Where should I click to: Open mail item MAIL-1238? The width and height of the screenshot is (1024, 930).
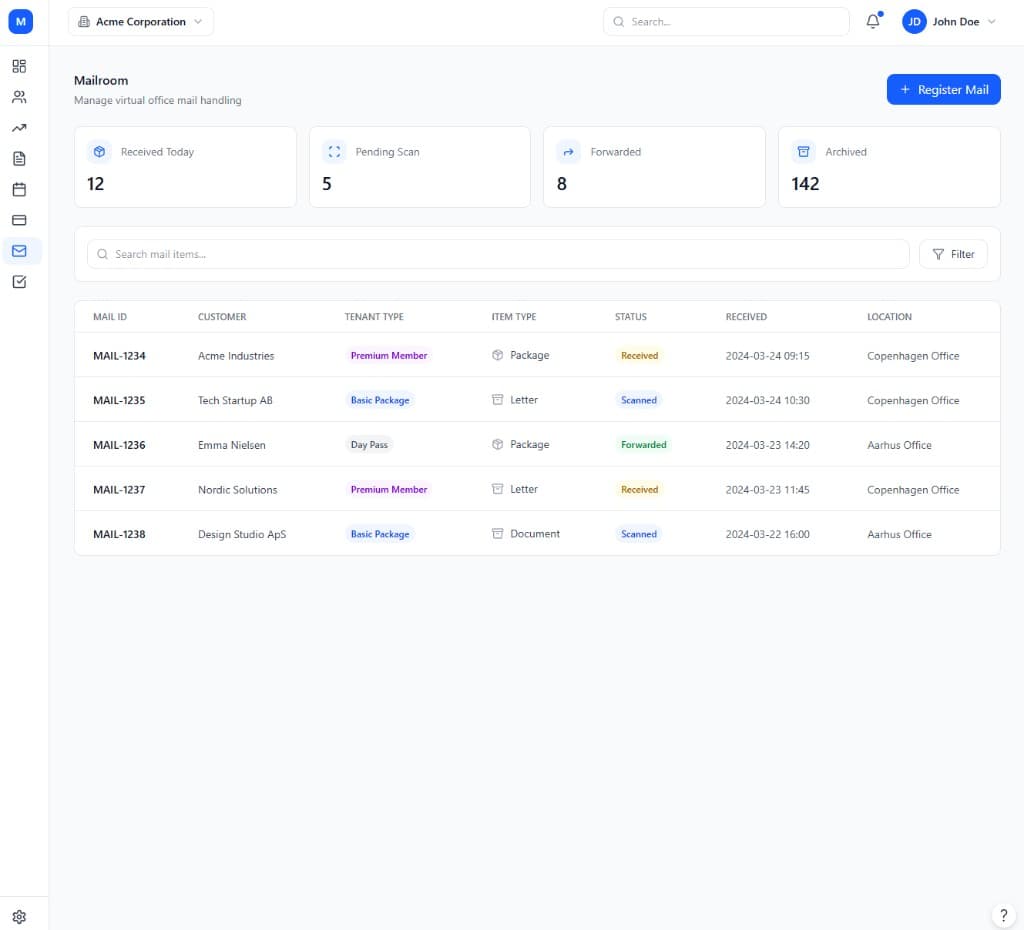[119, 534]
